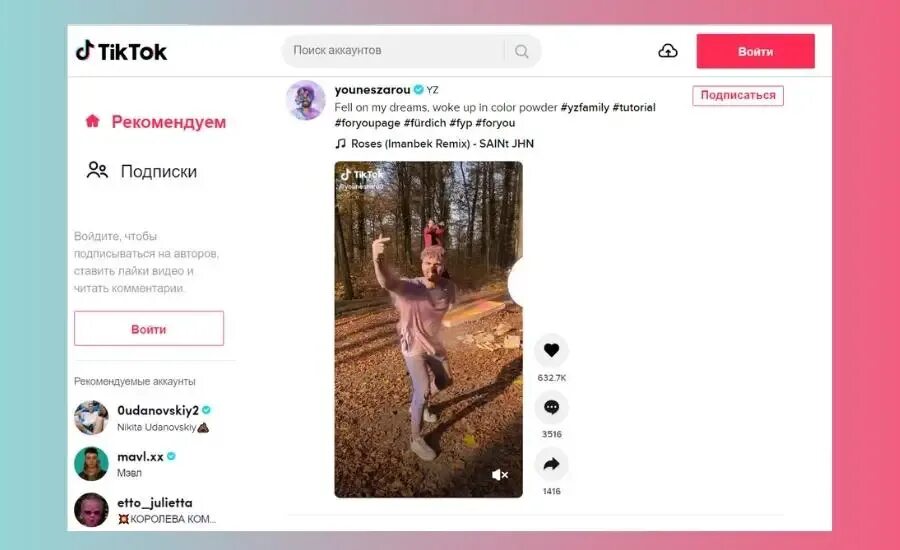Select the Рекомендуем tab
900x550 pixels.
pyautogui.click(x=156, y=122)
